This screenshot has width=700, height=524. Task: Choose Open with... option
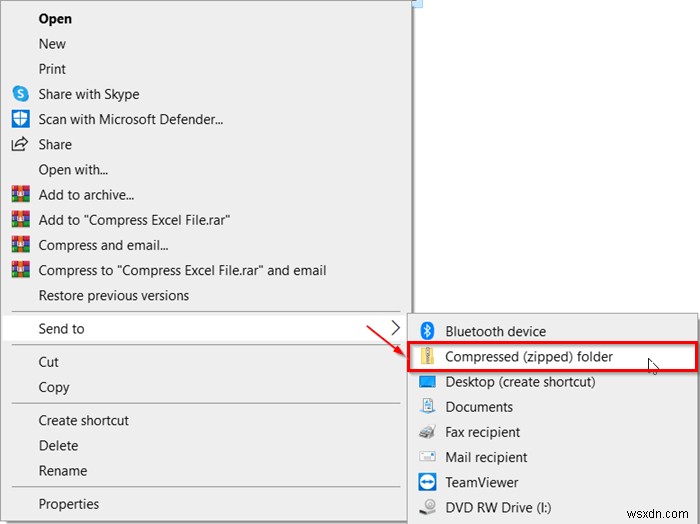(x=207, y=170)
